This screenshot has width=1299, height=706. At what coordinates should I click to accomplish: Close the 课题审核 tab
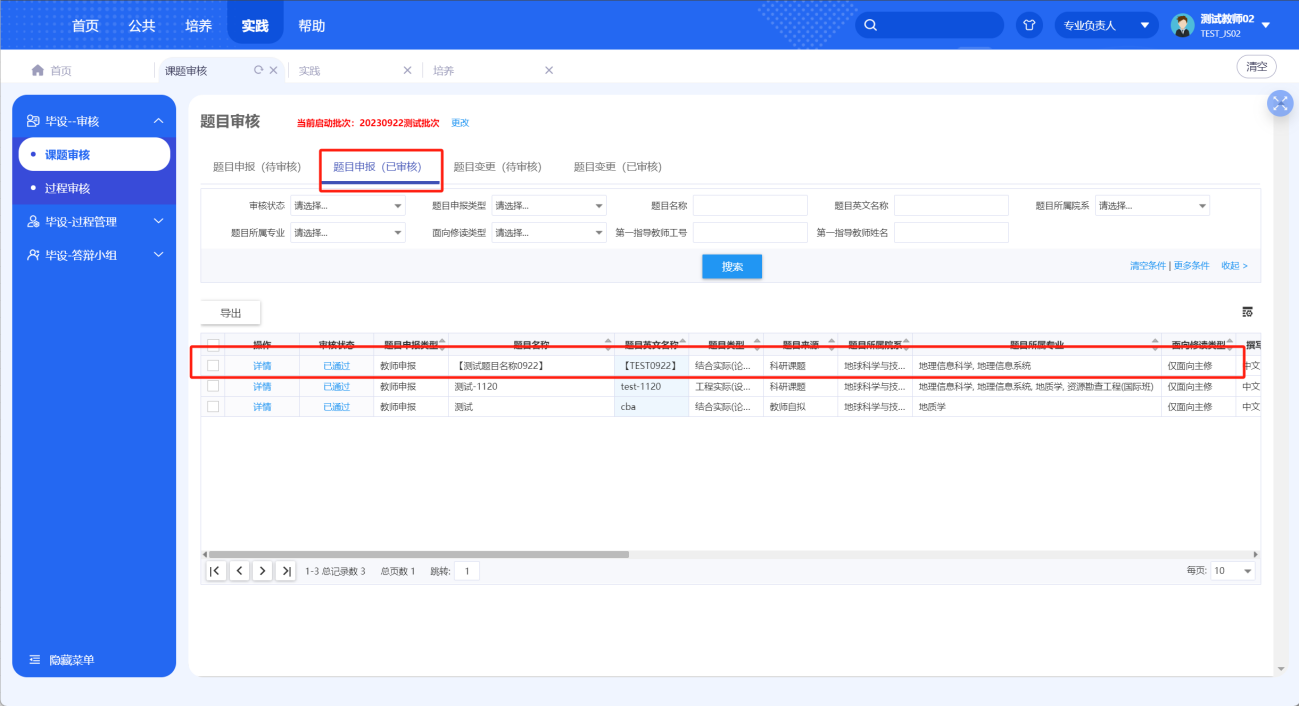pyautogui.click(x=273, y=70)
